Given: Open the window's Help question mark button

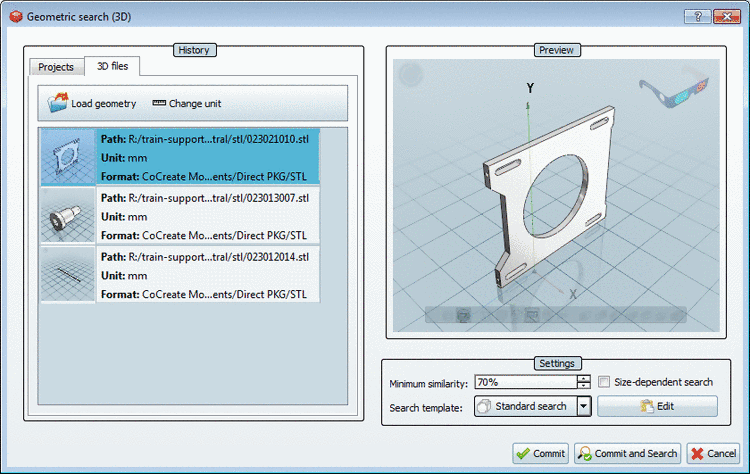Looking at the screenshot, I should [x=696, y=17].
